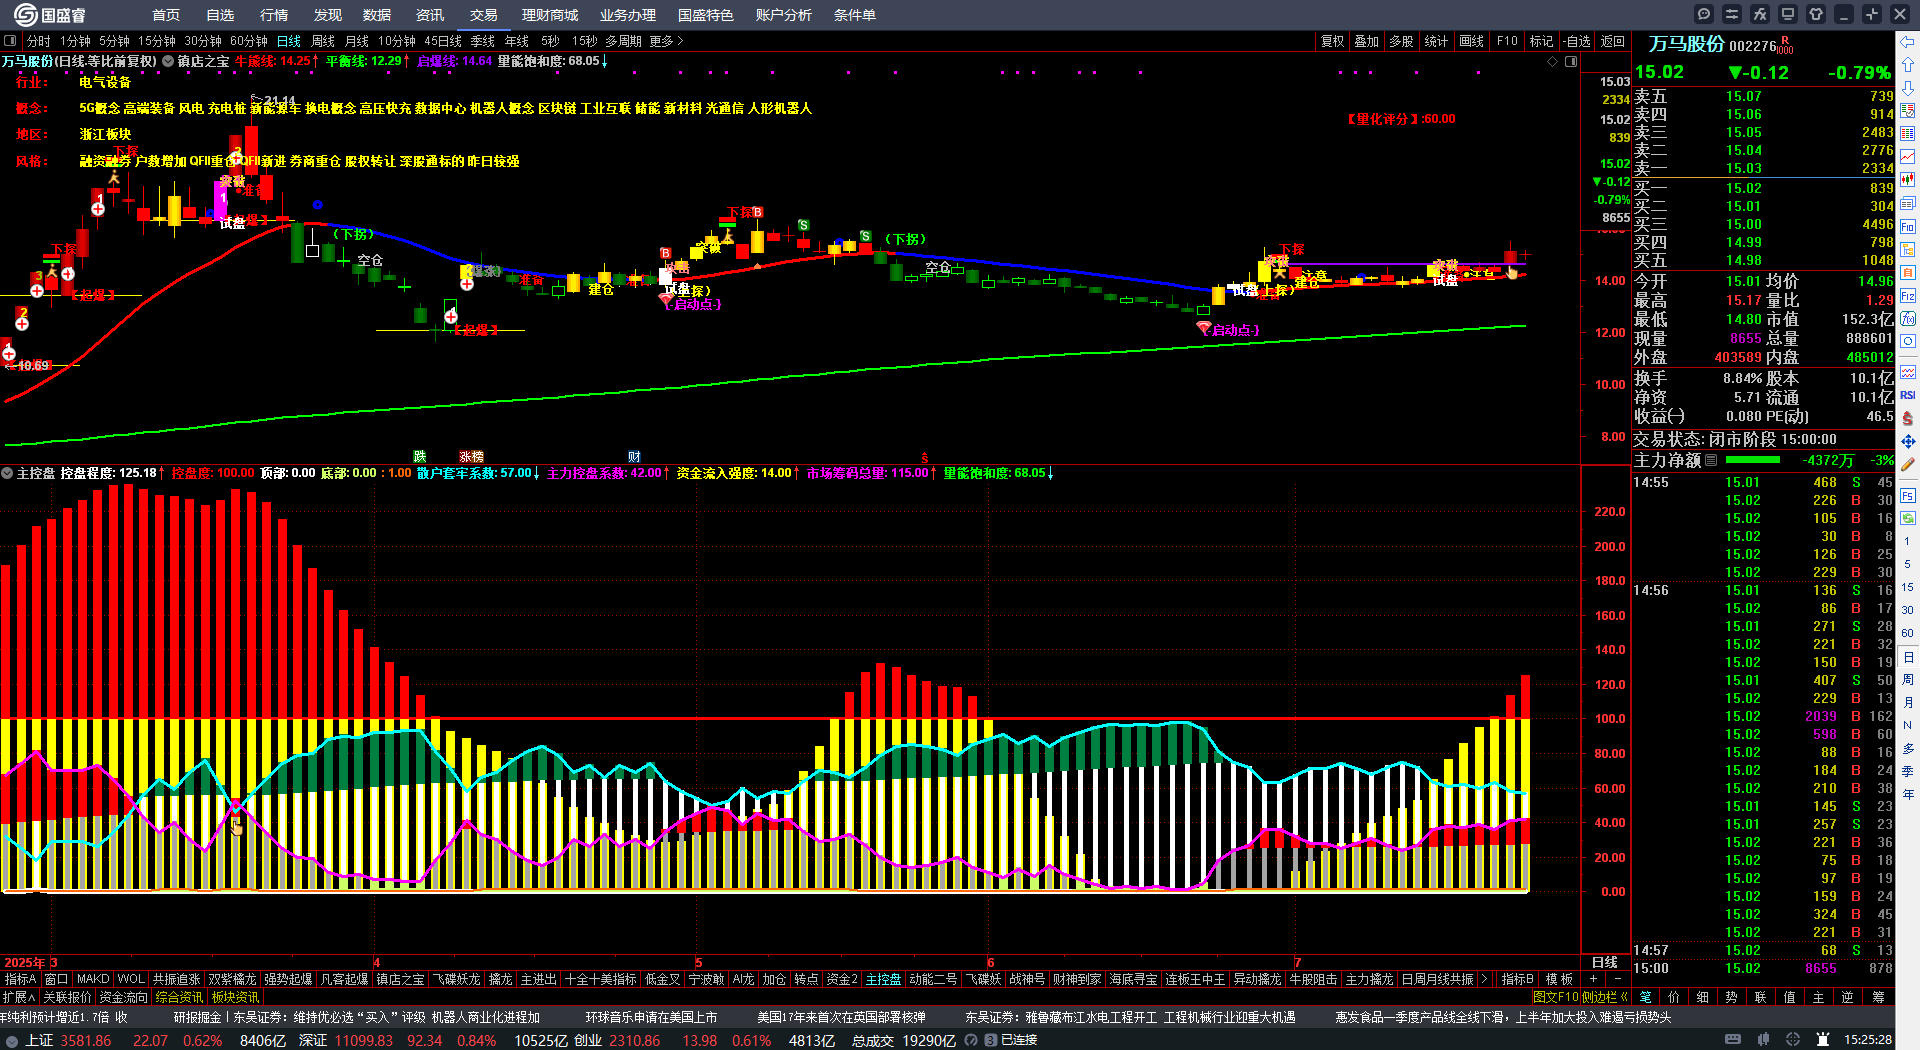The image size is (1920, 1050).
Task: Click the 图文F10 link
Action: (1555, 997)
